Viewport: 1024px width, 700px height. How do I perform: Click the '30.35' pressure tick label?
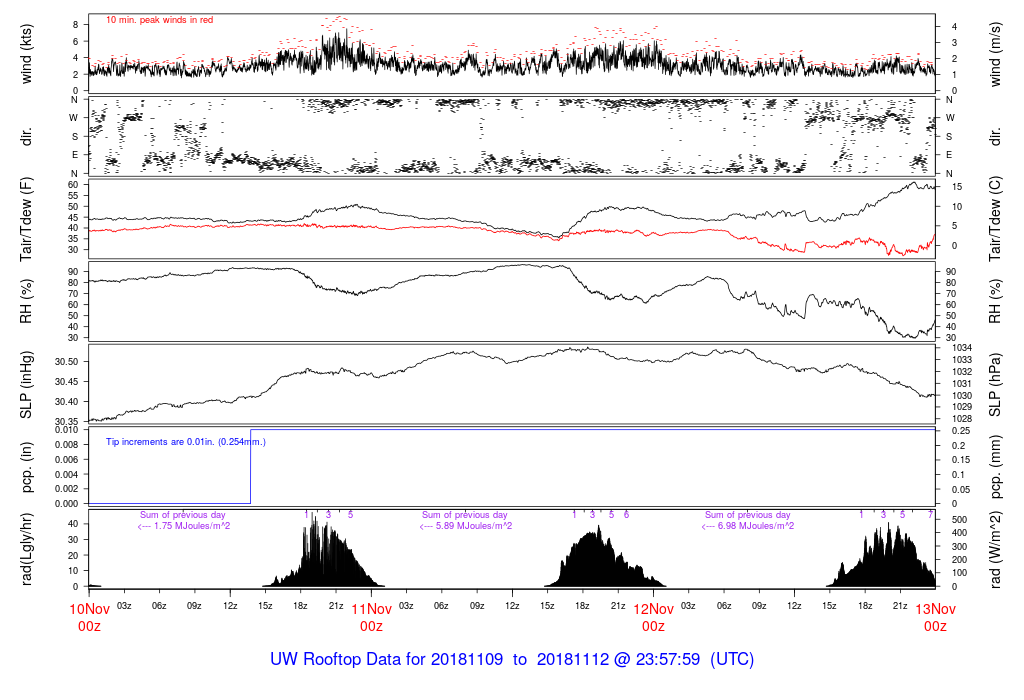click(x=67, y=422)
